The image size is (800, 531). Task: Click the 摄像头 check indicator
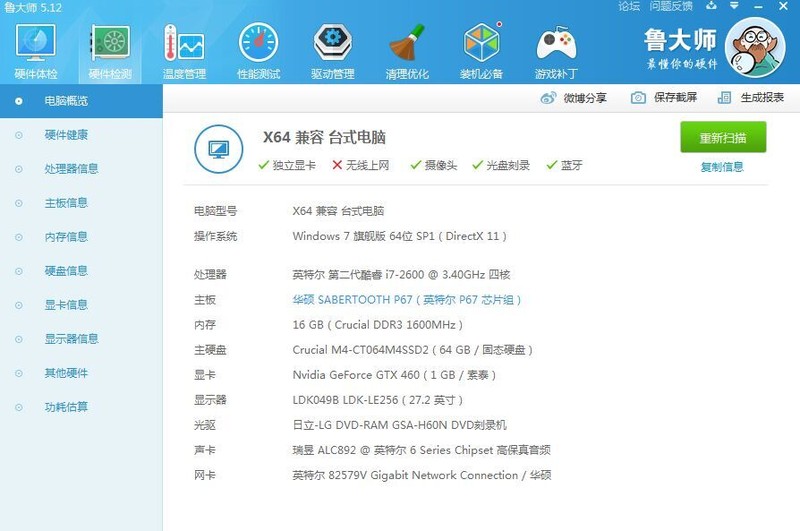(x=434, y=165)
